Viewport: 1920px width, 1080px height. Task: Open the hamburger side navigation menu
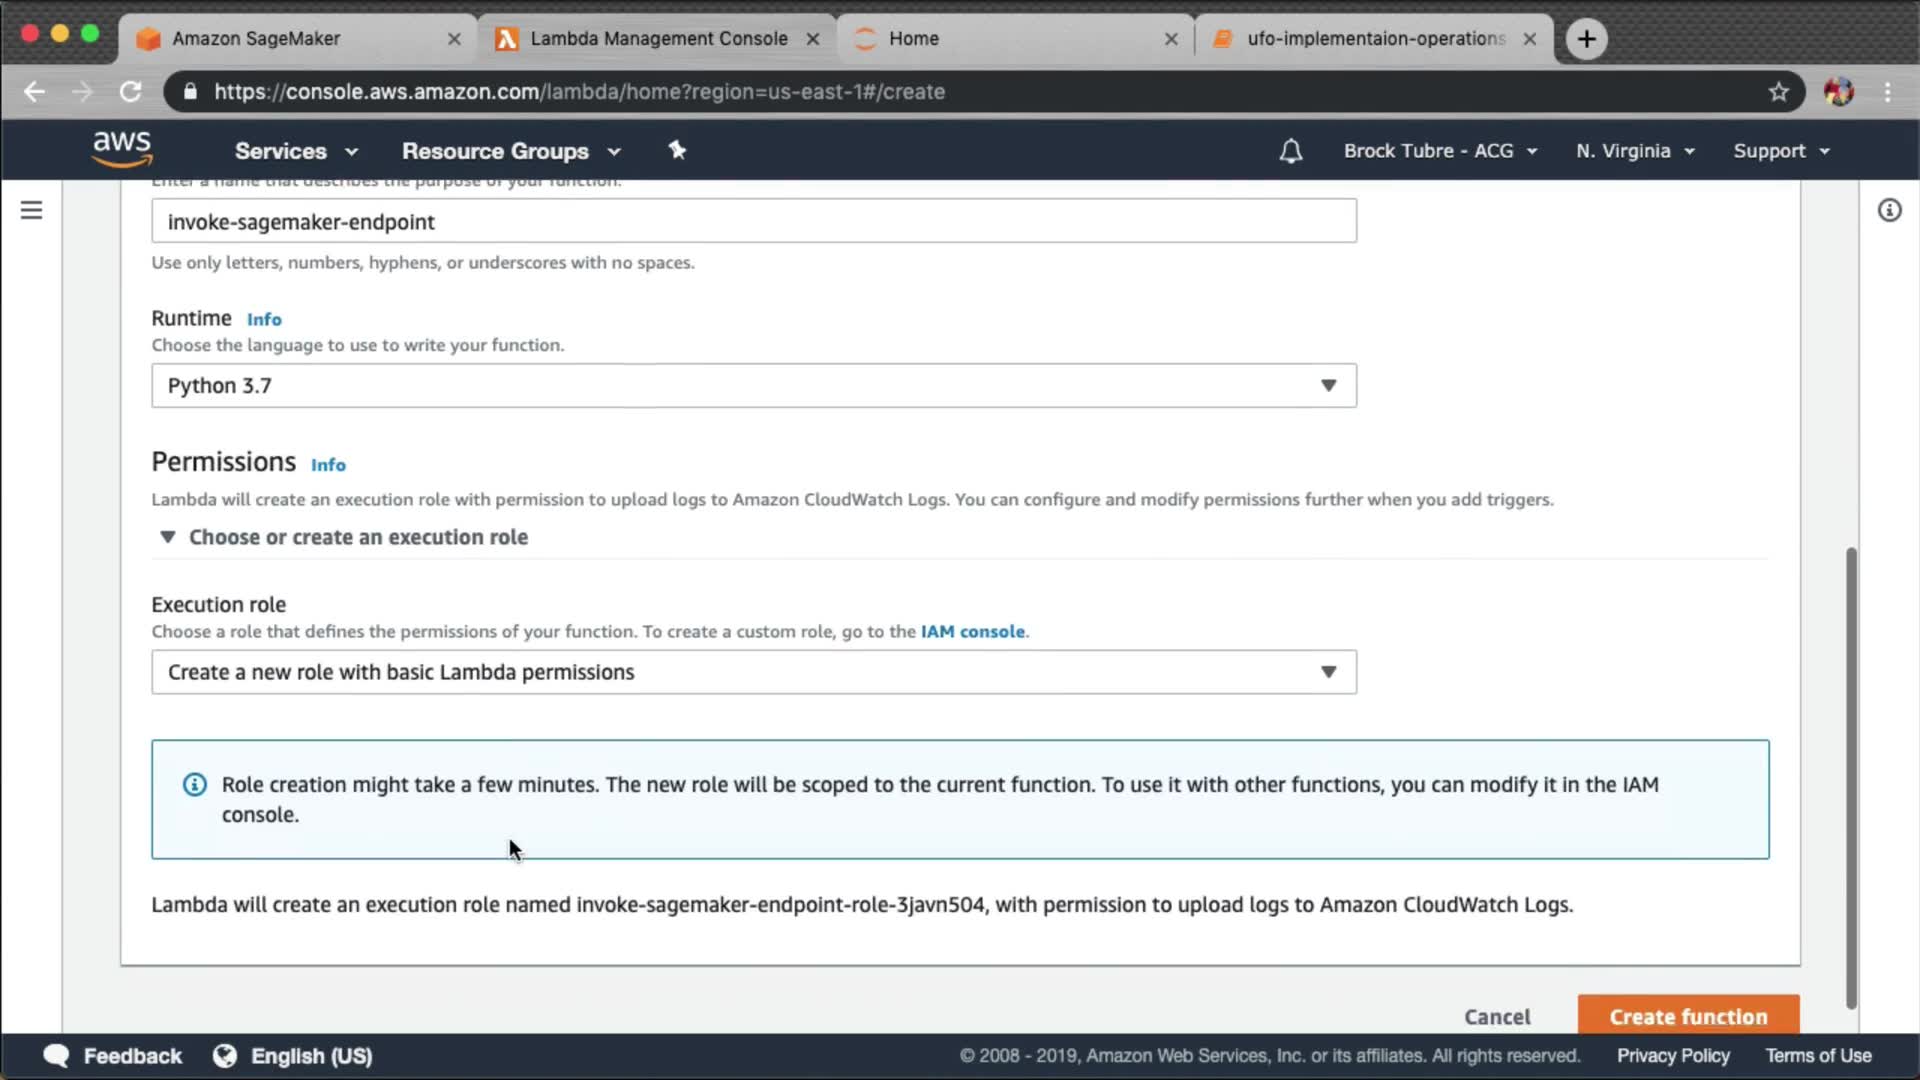pos(31,210)
